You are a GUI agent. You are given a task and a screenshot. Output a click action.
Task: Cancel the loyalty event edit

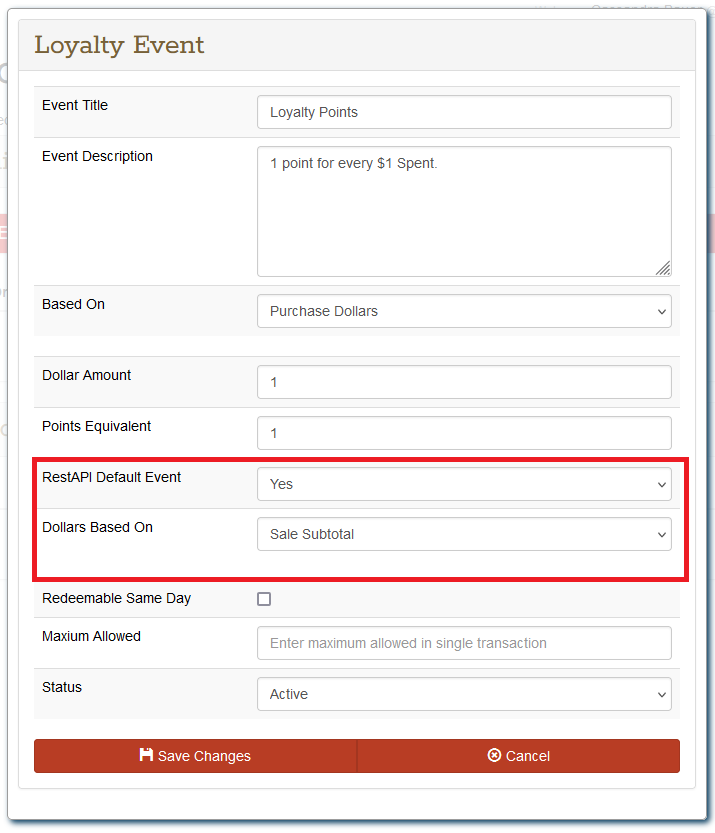tap(518, 756)
